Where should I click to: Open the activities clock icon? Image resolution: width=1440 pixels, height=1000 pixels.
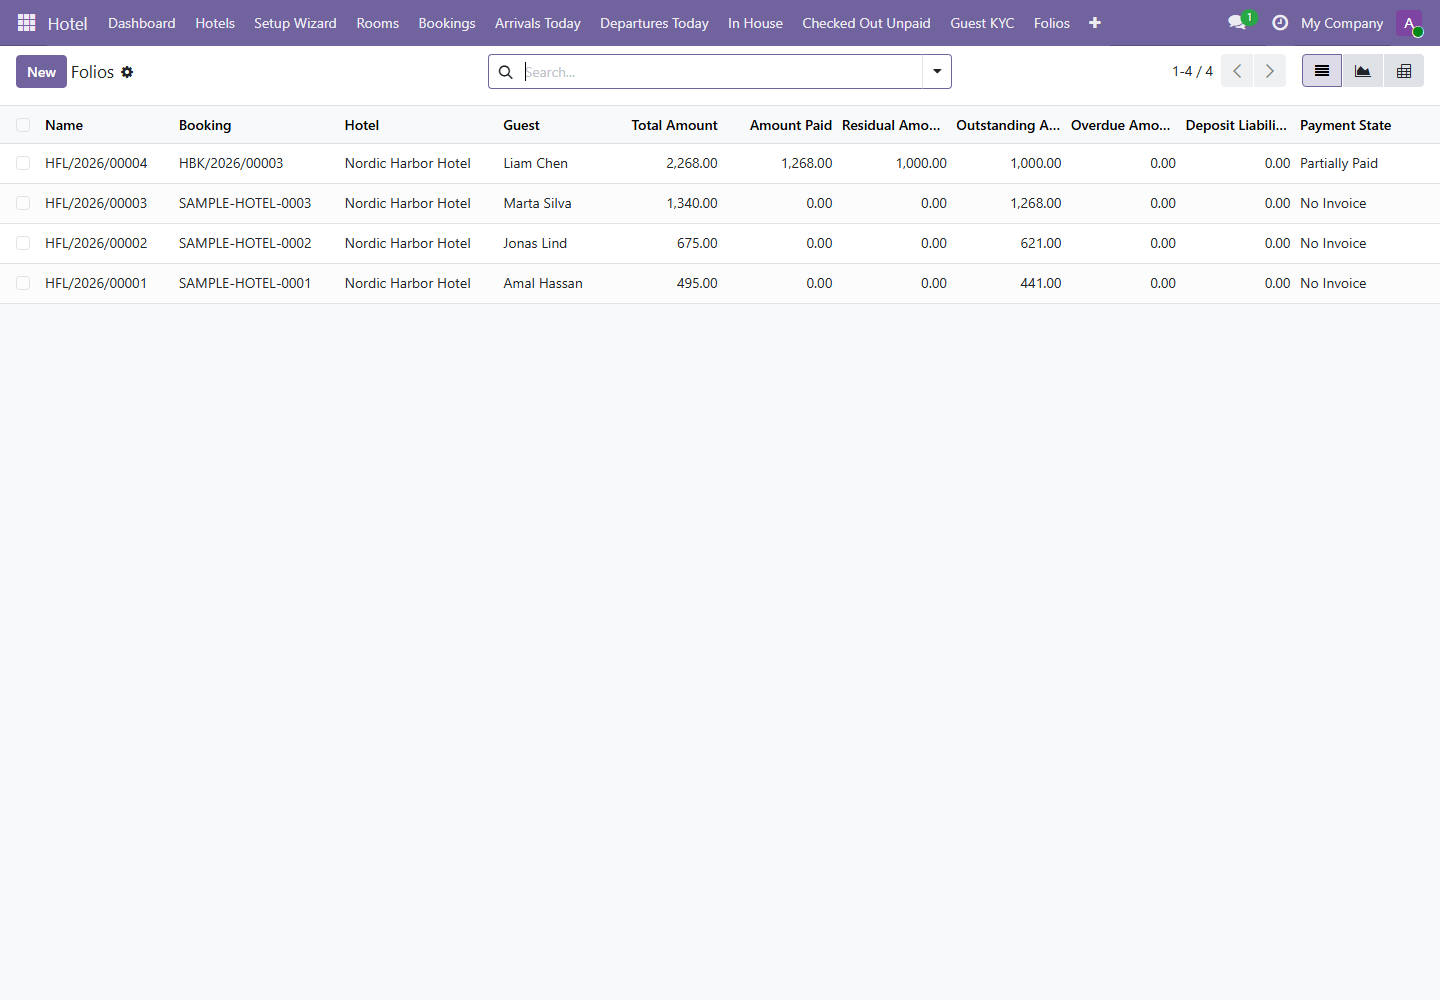1280,22
